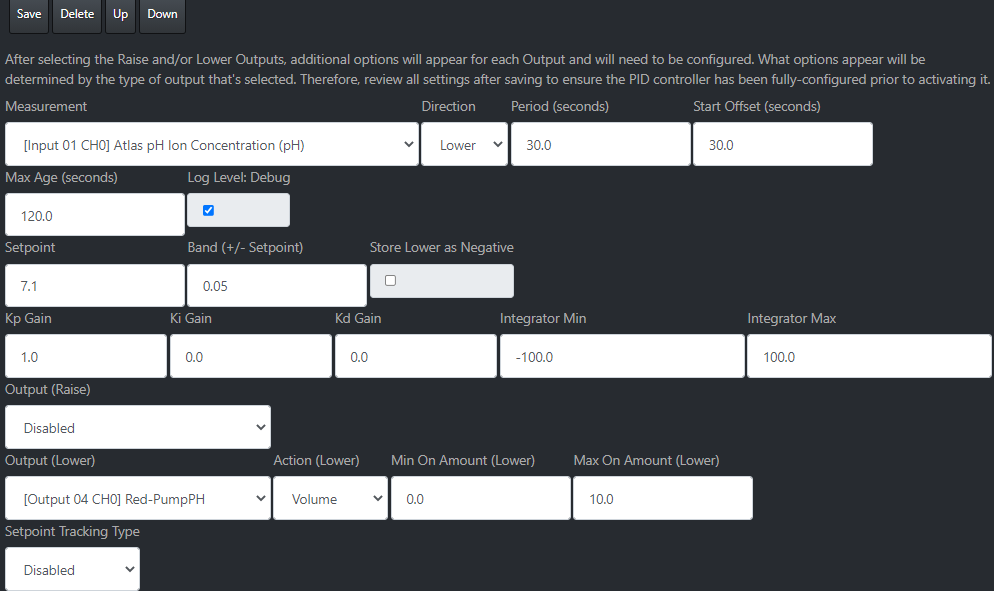
Task: Click the Delete button
Action: [x=76, y=15]
